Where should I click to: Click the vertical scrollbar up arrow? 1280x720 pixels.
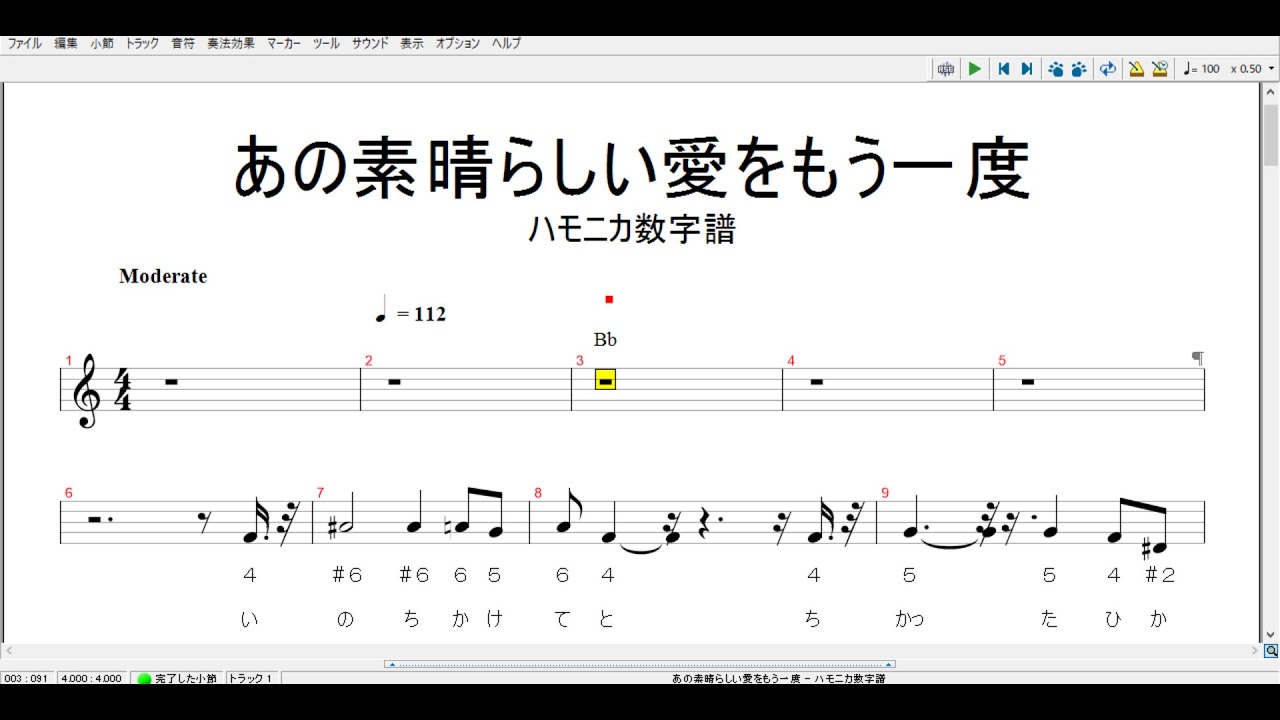(x=1270, y=92)
